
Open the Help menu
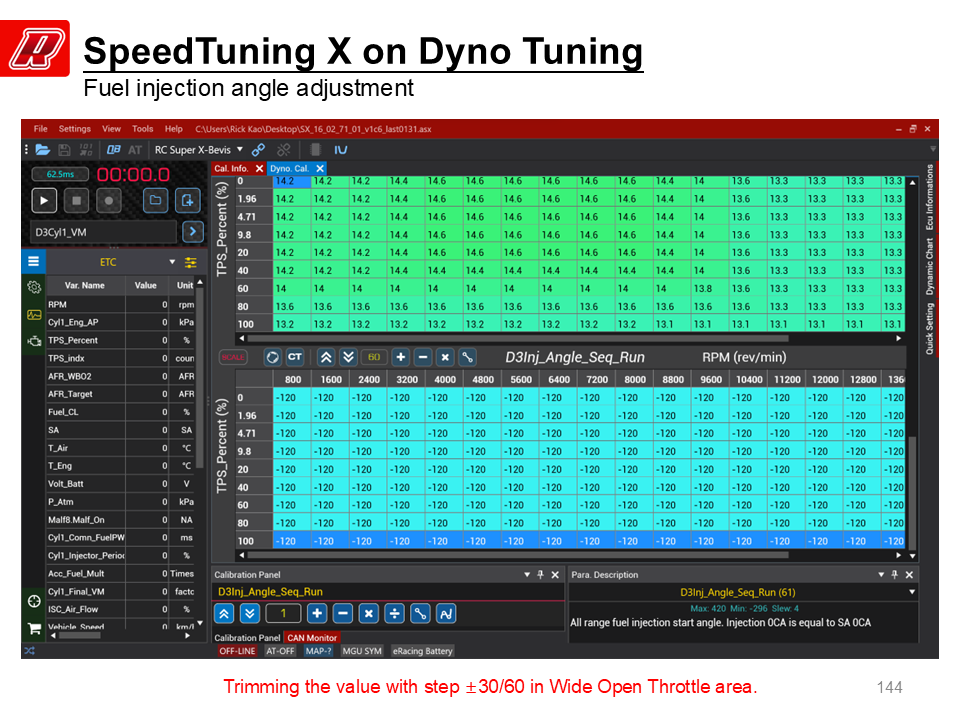(174, 129)
